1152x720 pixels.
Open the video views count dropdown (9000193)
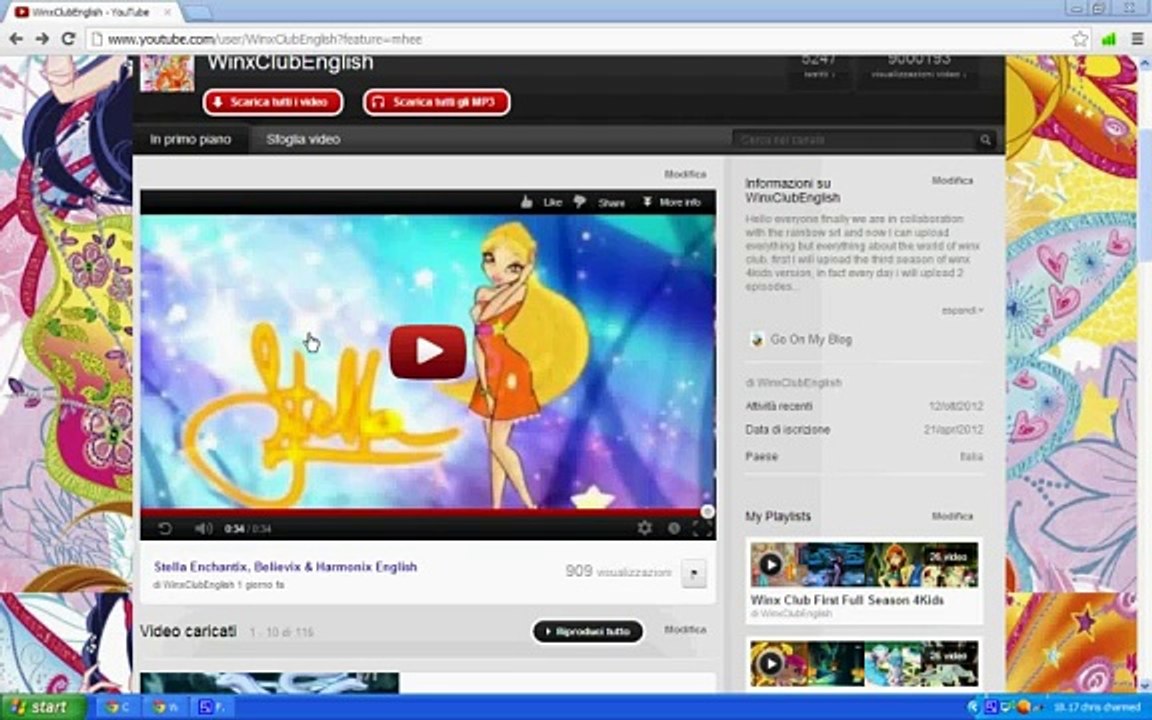pyautogui.click(x=918, y=68)
